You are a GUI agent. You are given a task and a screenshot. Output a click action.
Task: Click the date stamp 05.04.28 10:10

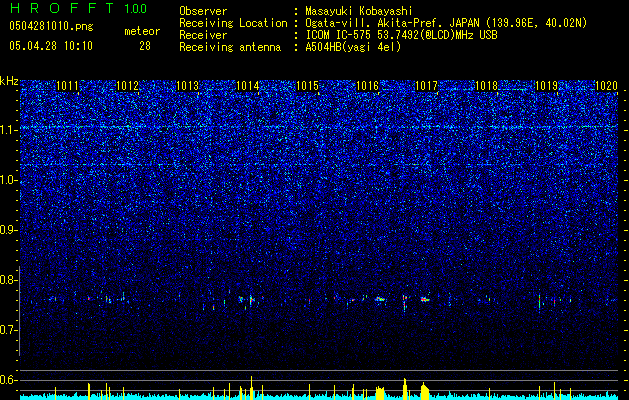(51, 46)
